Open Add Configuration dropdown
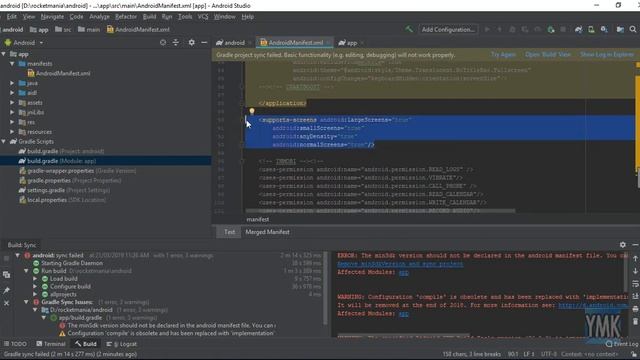 coord(448,29)
